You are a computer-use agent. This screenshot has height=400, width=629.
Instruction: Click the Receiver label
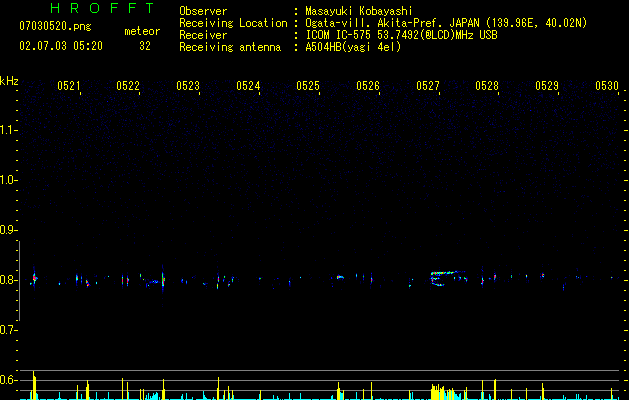[203, 35]
